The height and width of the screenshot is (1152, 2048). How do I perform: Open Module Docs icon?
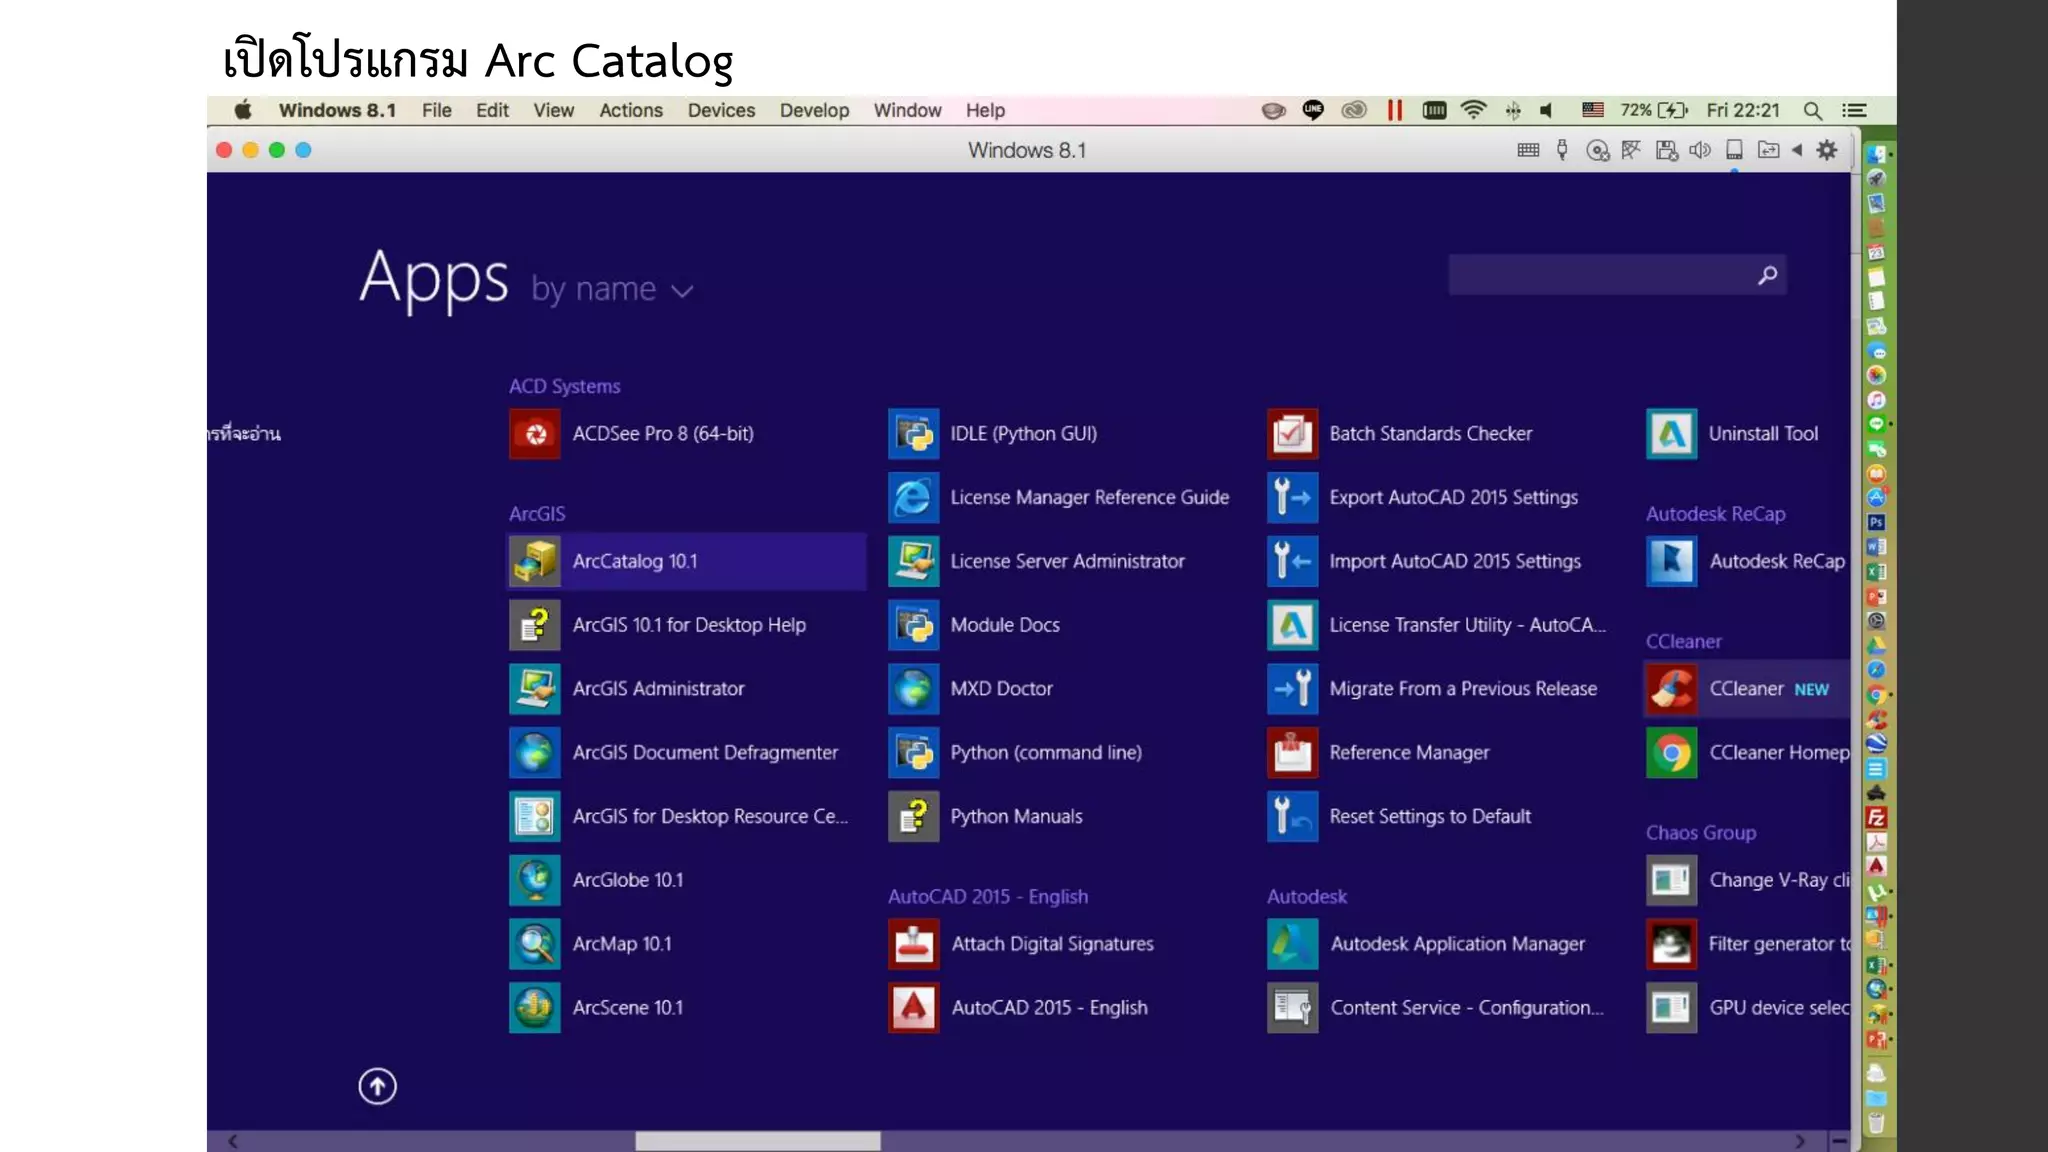pos(914,625)
